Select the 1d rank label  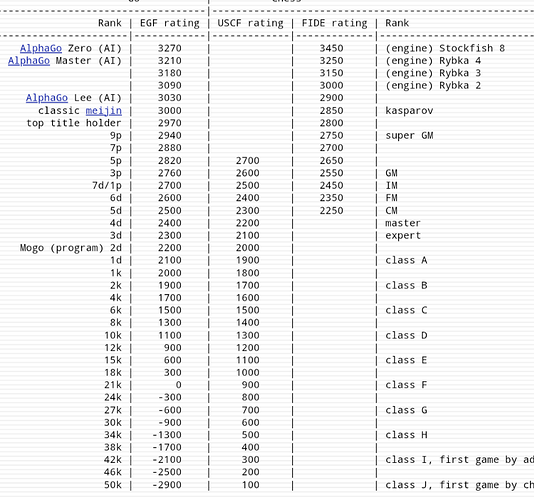(x=116, y=260)
